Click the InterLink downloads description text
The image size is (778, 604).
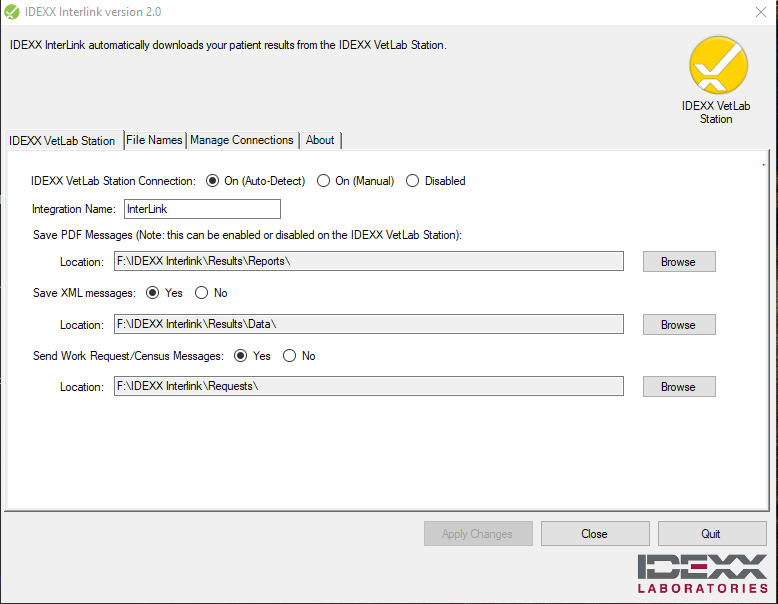coord(228,45)
